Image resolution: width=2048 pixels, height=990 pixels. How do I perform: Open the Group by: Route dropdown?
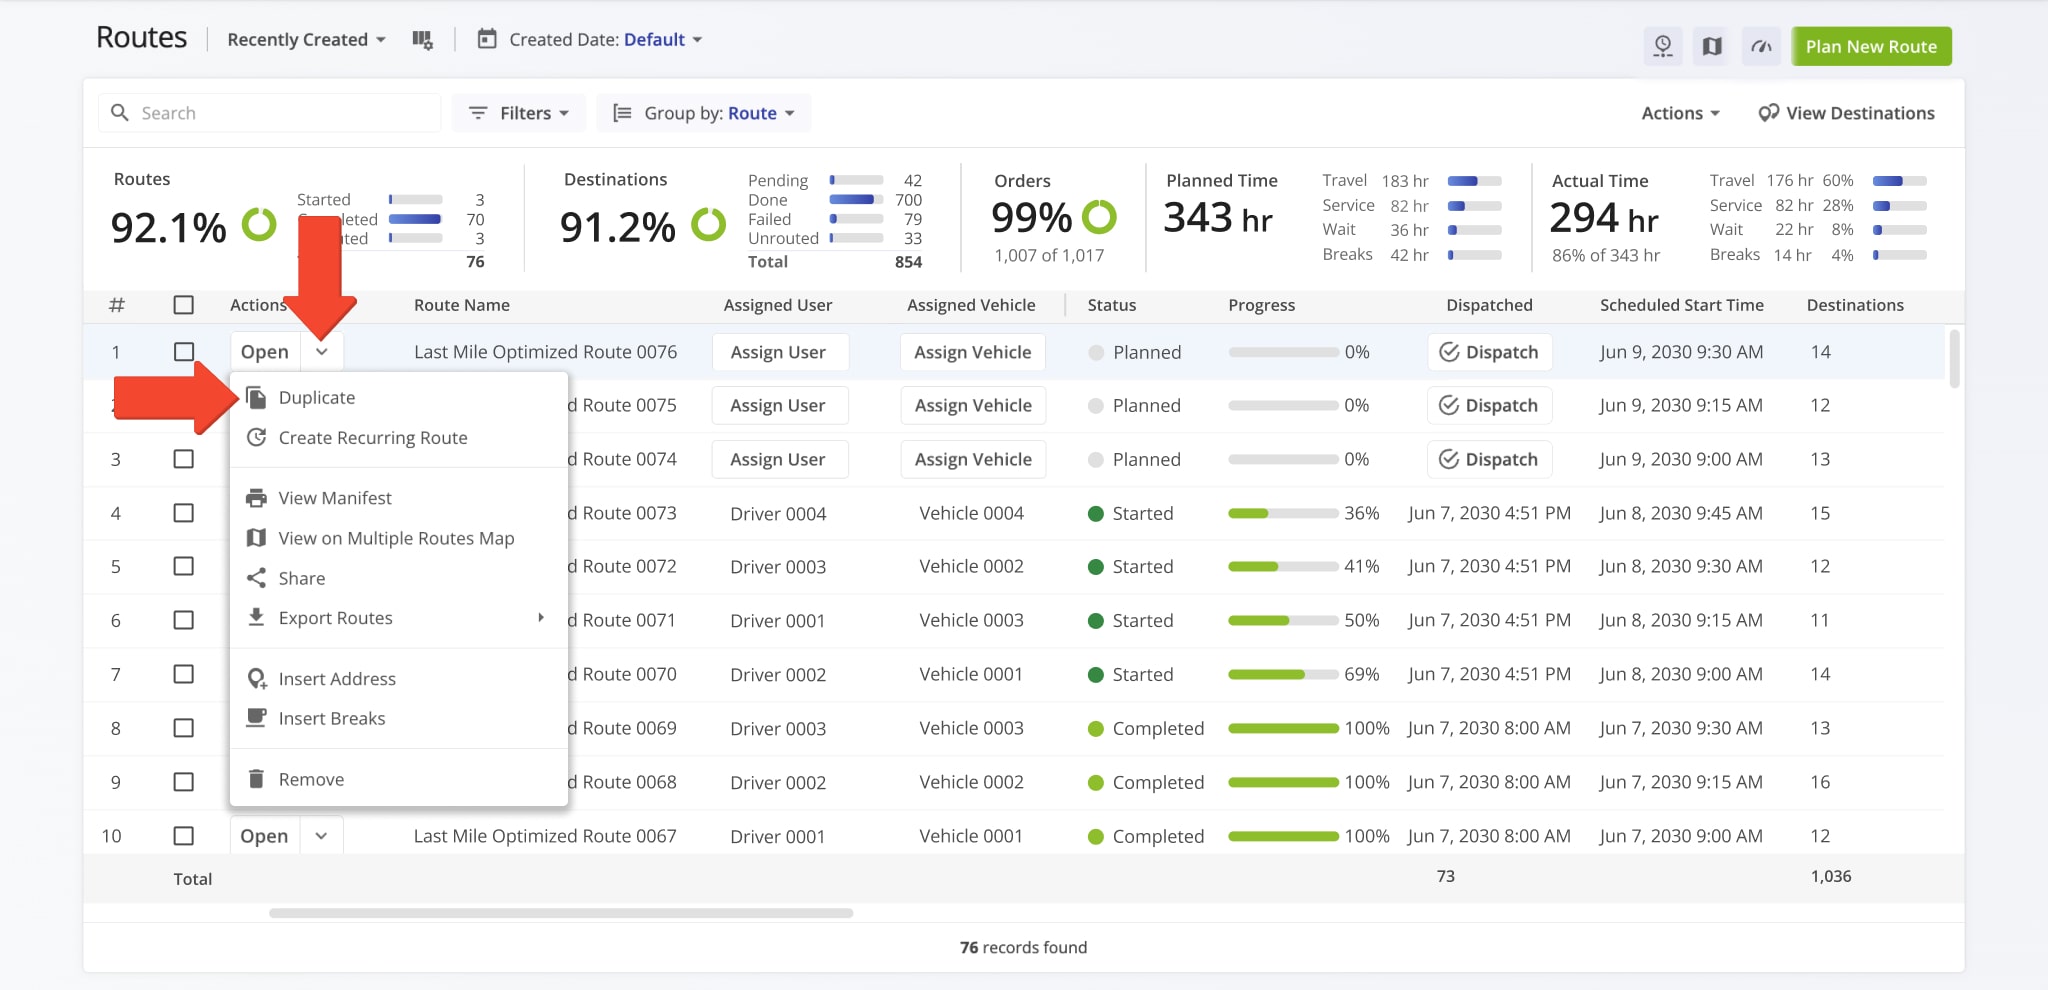(704, 113)
